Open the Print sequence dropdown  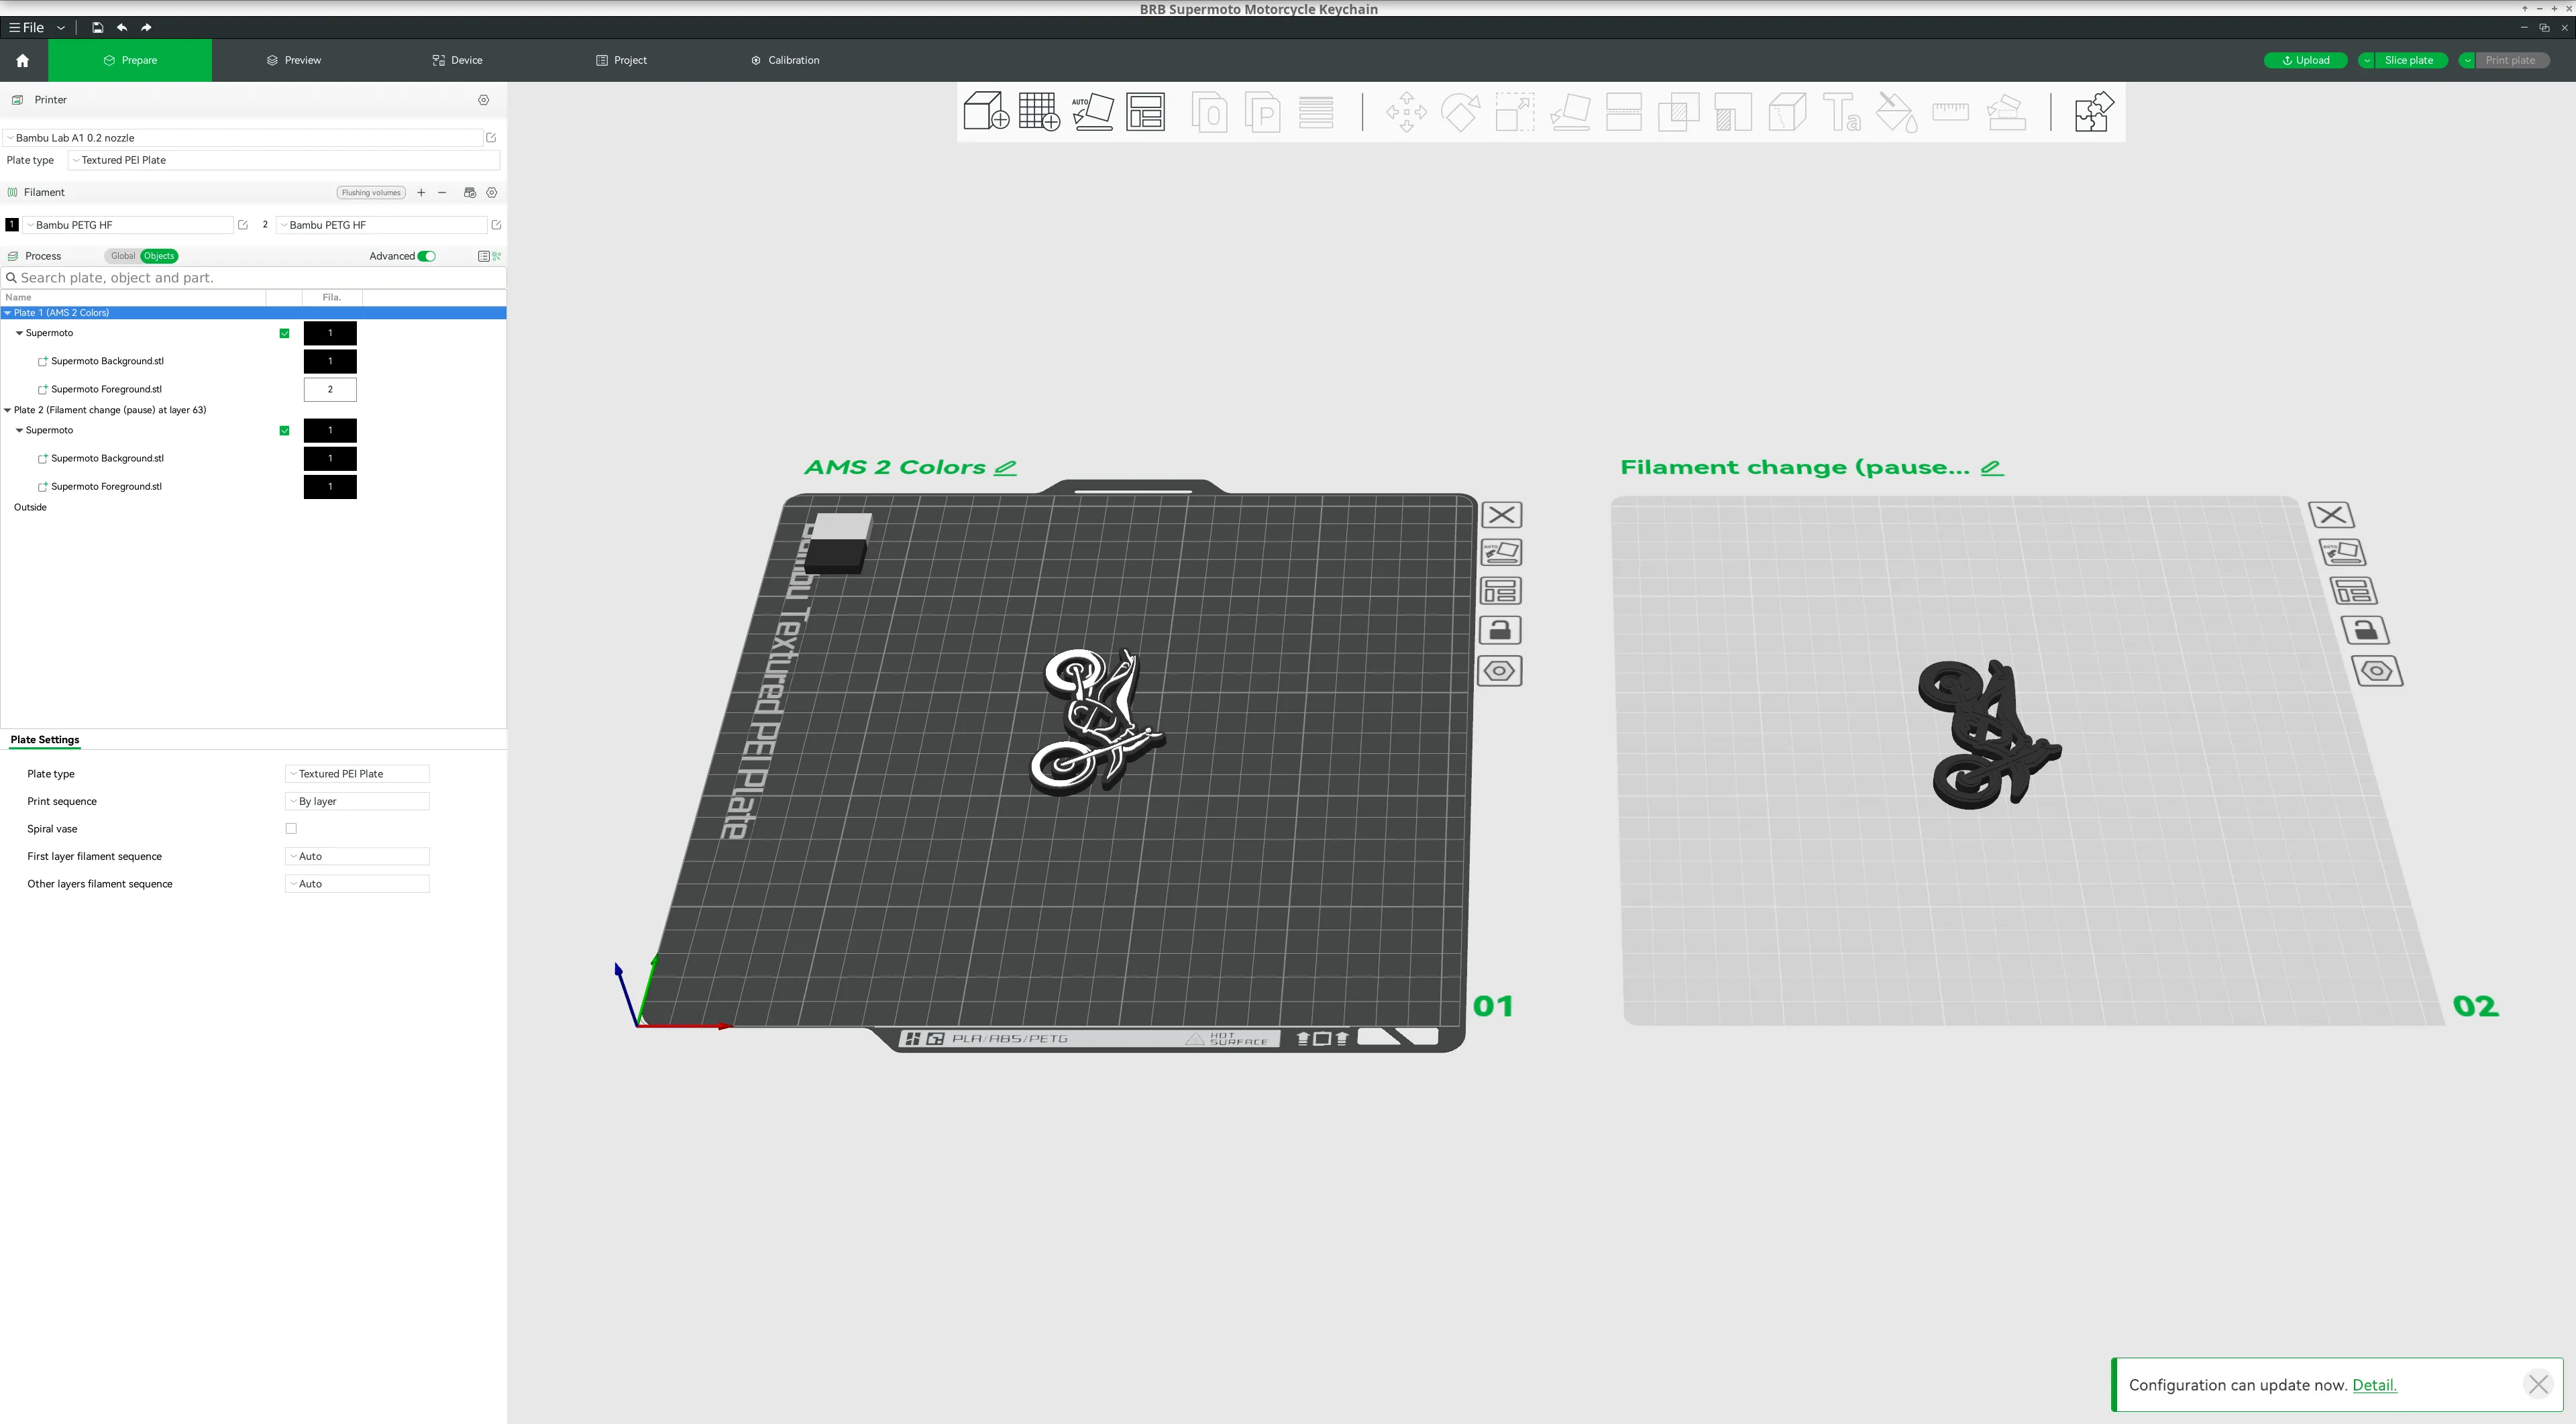(x=356, y=801)
